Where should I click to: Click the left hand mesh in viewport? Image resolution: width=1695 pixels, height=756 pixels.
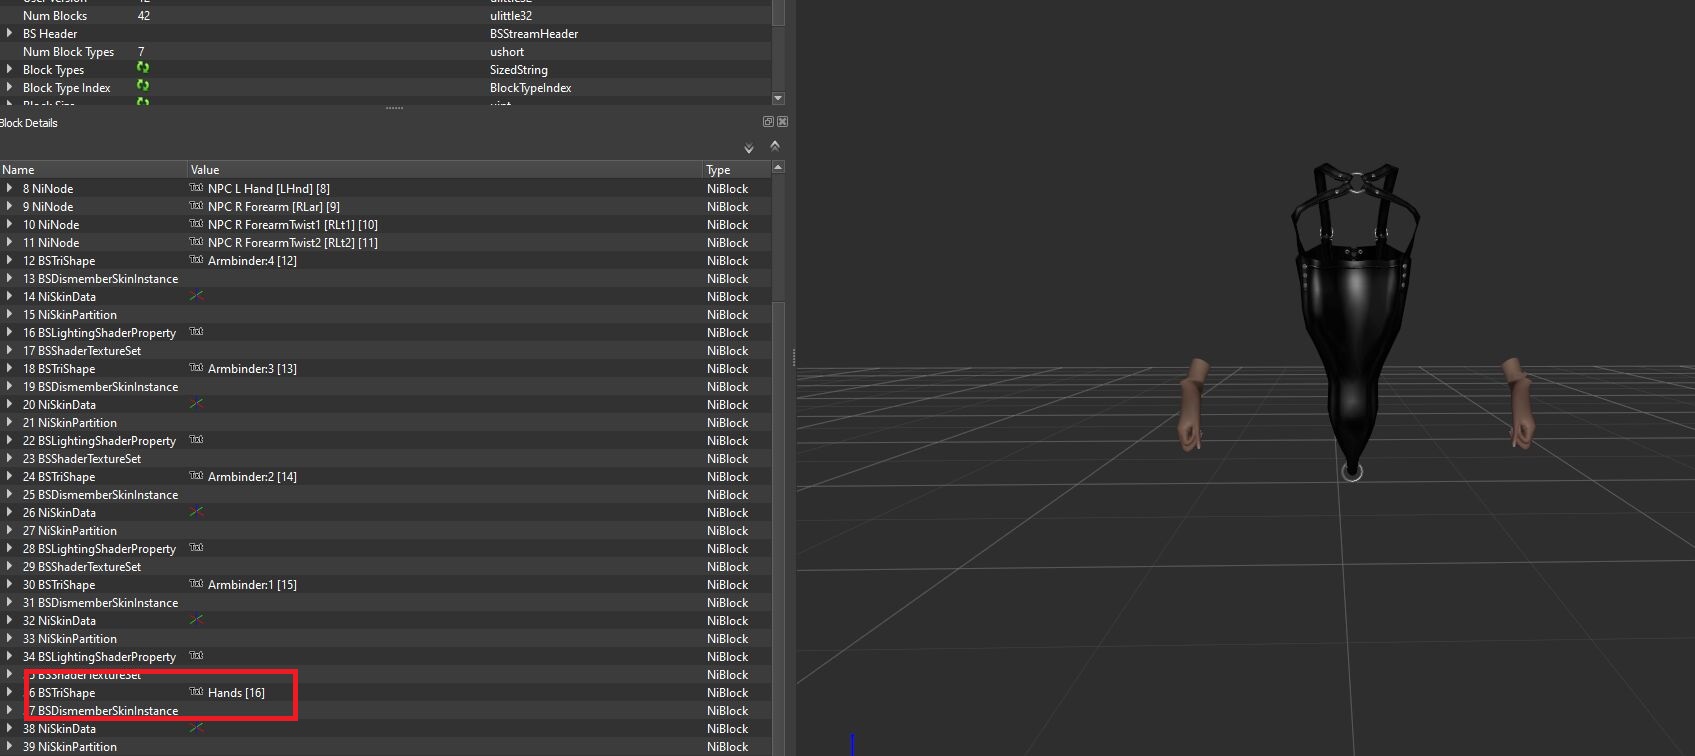point(1192,405)
